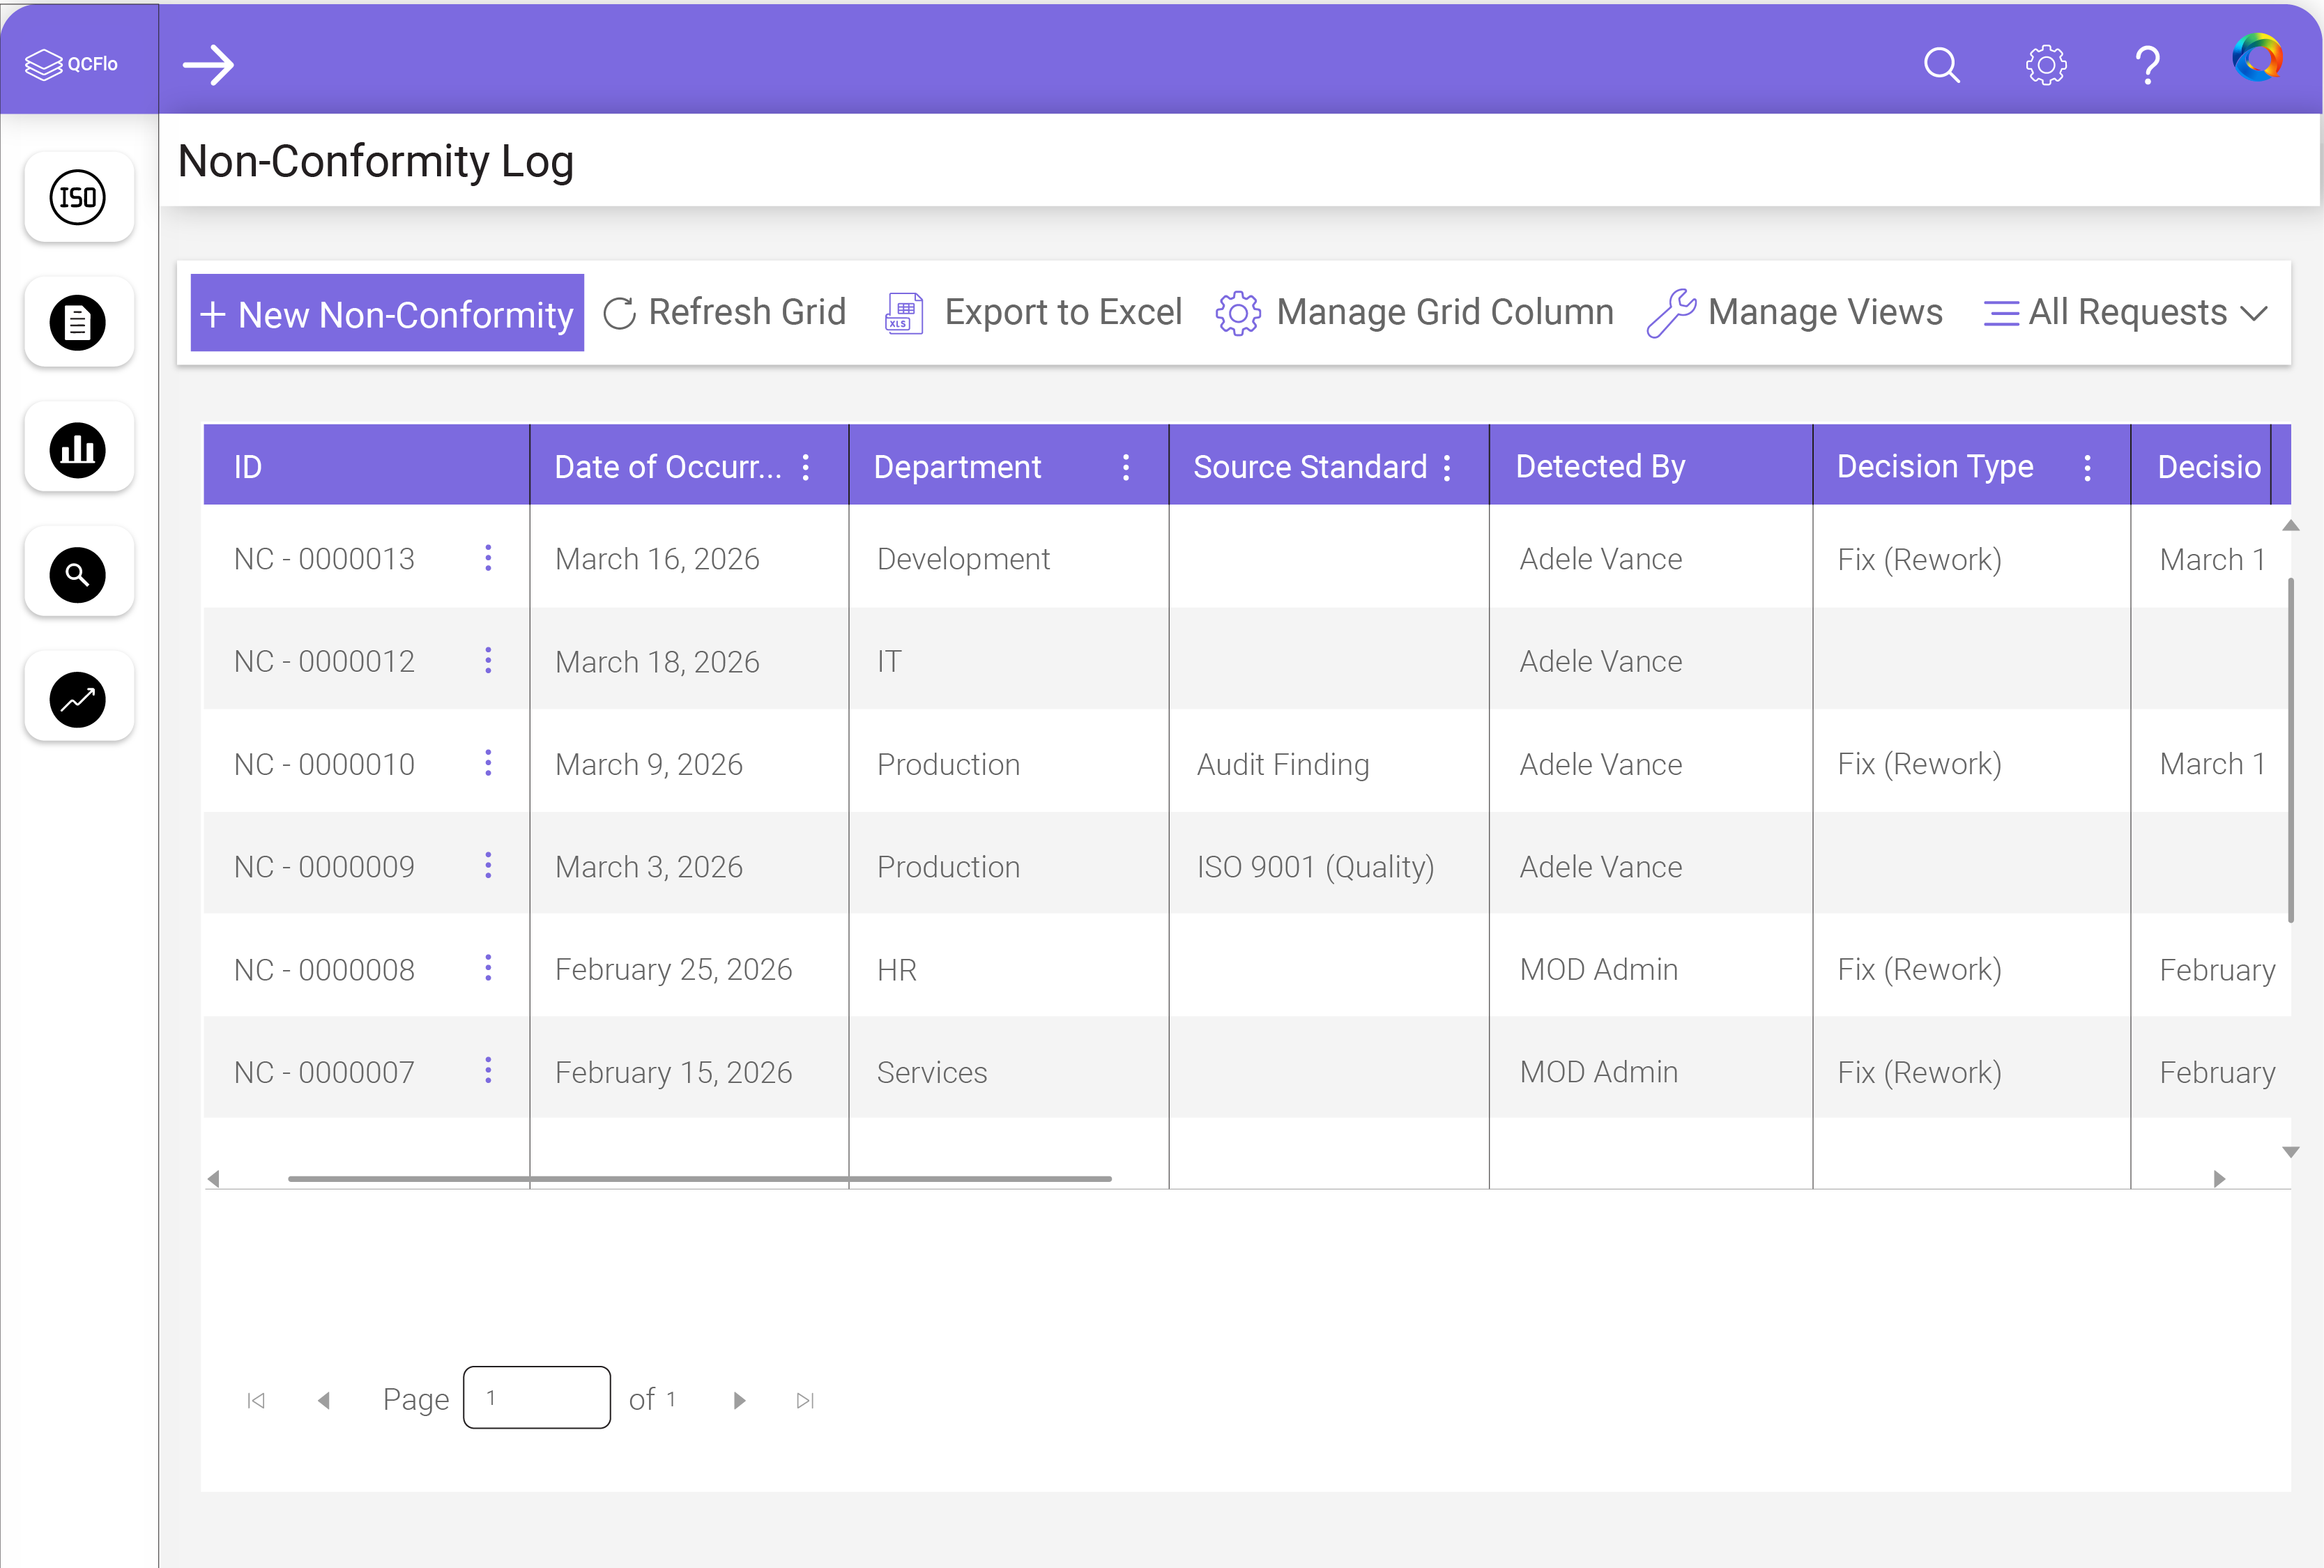Viewport: 2324px width, 1568px height.
Task: Open row menu for NC - 0000010
Action: (488, 763)
